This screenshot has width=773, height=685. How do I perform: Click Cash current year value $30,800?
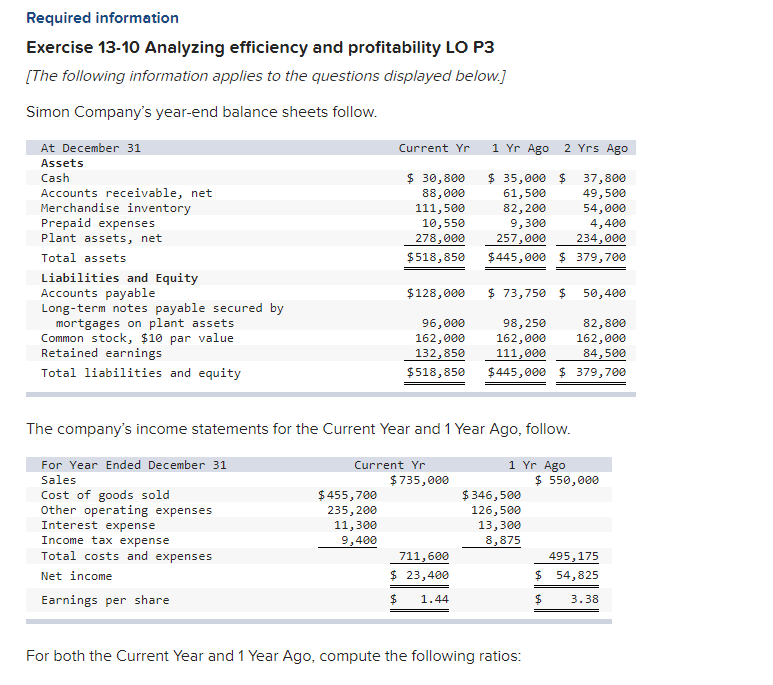point(436,178)
